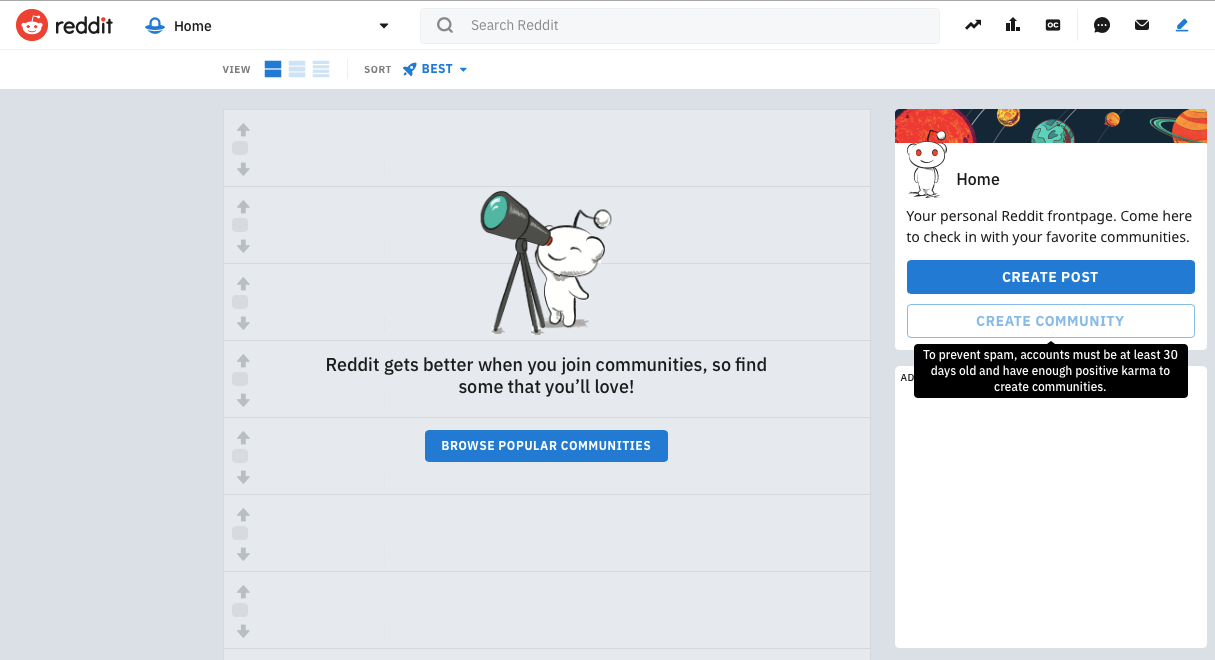Open chat via speech bubble icon
The width and height of the screenshot is (1215, 660).
(x=1102, y=26)
